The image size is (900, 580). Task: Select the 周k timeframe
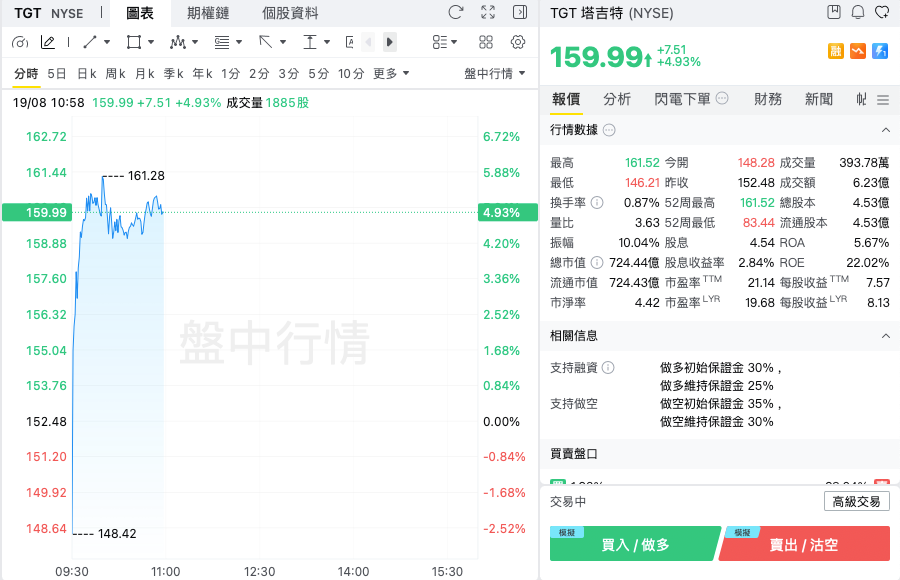[115, 74]
